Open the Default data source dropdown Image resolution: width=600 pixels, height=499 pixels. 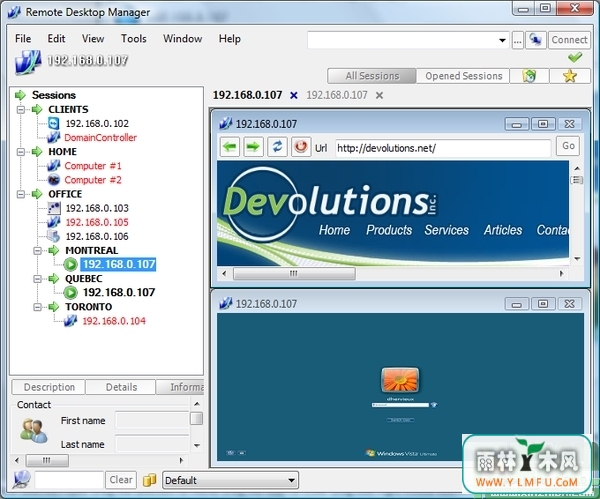coord(291,480)
